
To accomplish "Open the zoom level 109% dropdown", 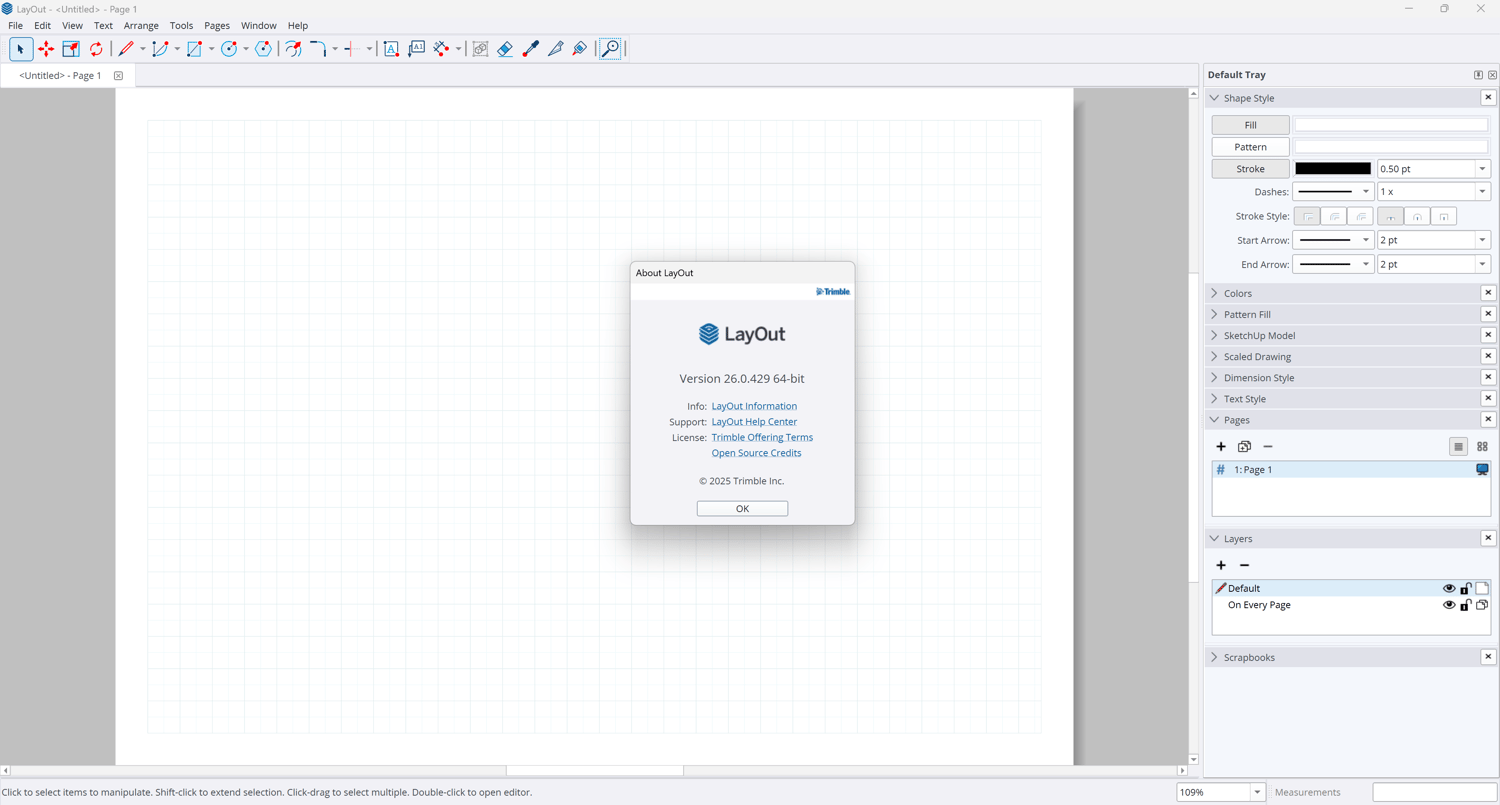I will (x=1257, y=793).
